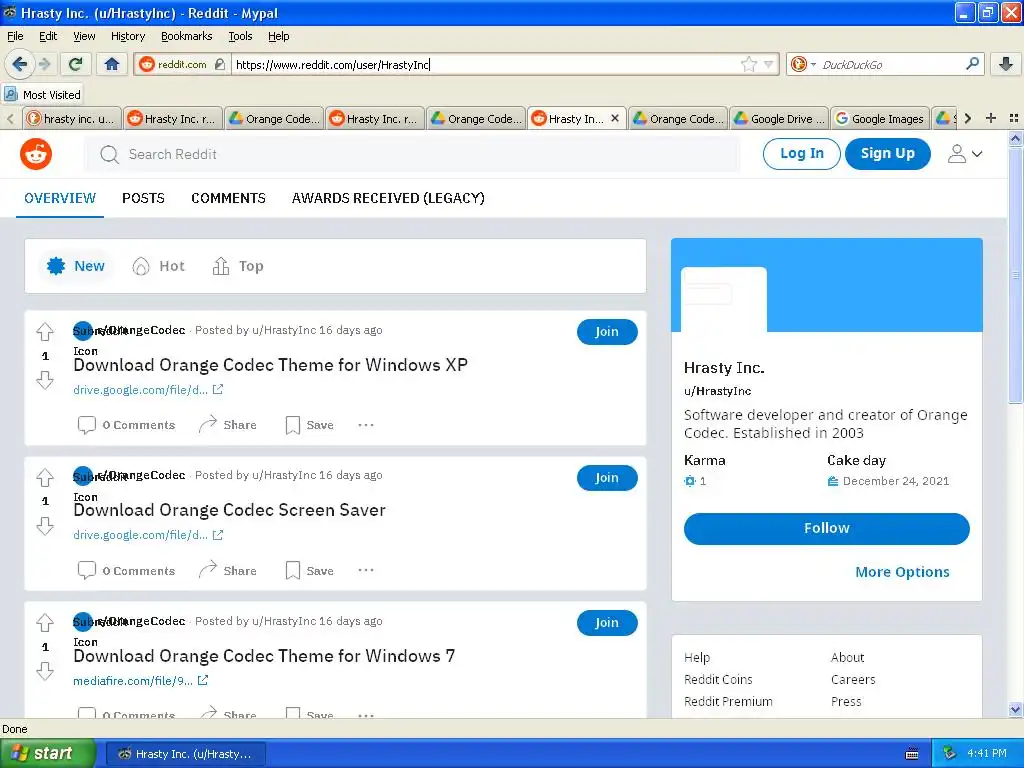Downvote the Windows 7 theme post
Screen dimensions: 1024x768
[x=44, y=671]
